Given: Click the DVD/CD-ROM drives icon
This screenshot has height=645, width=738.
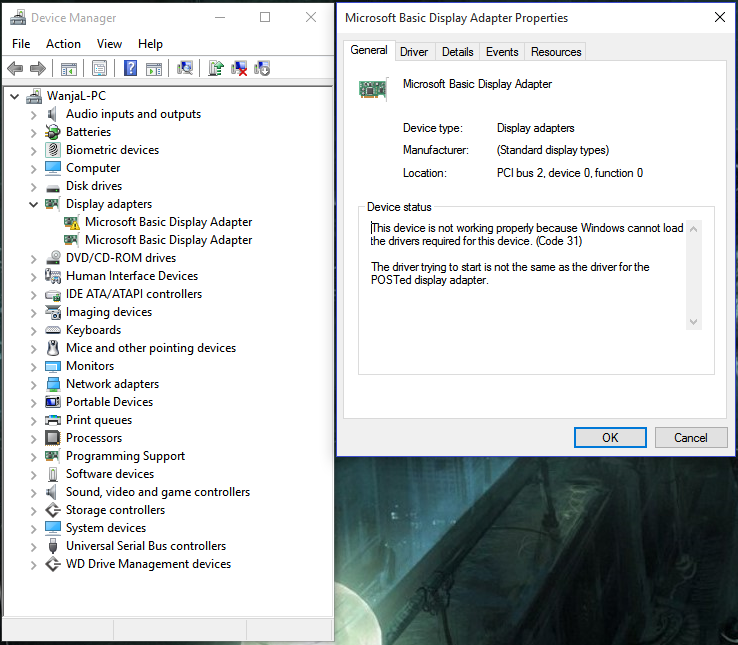Looking at the screenshot, I should click(53, 258).
